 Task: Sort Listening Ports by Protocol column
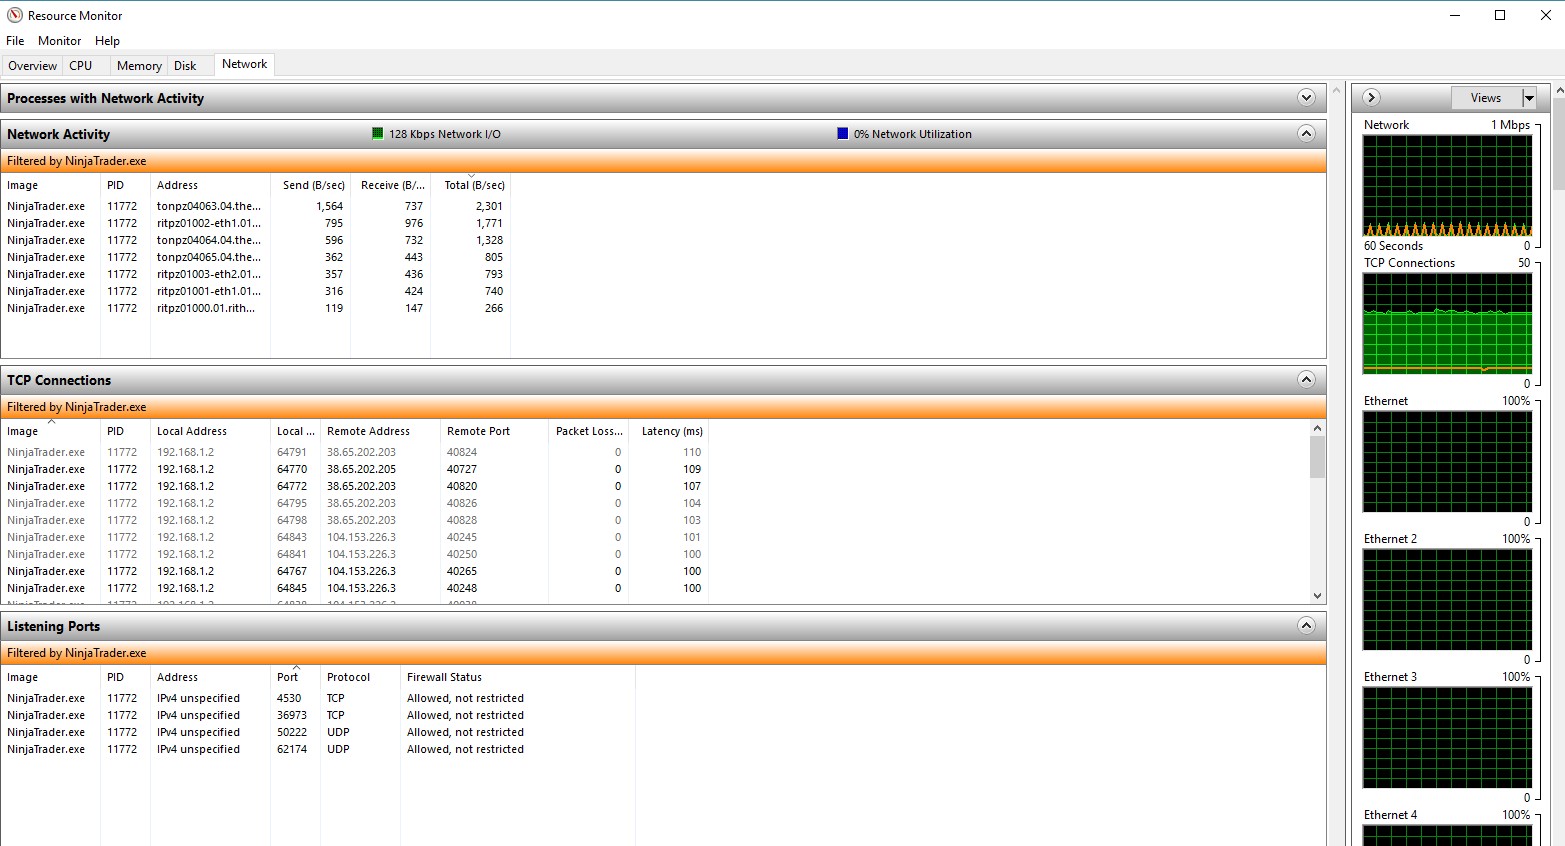tap(360, 677)
